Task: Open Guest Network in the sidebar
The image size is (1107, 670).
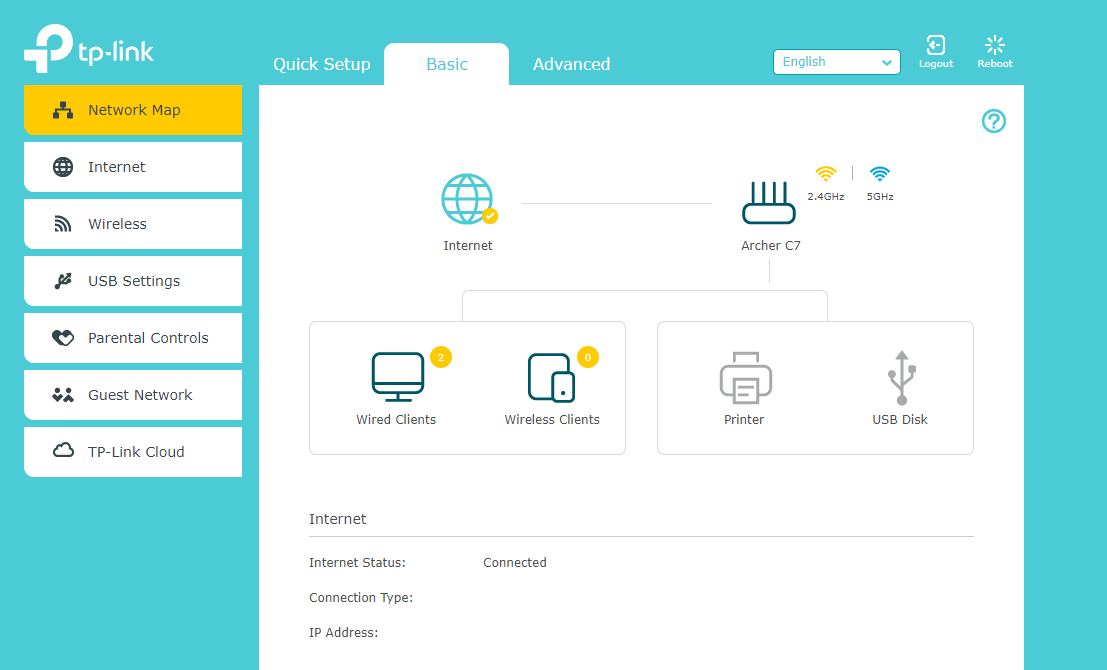Action: pyautogui.click(x=133, y=395)
